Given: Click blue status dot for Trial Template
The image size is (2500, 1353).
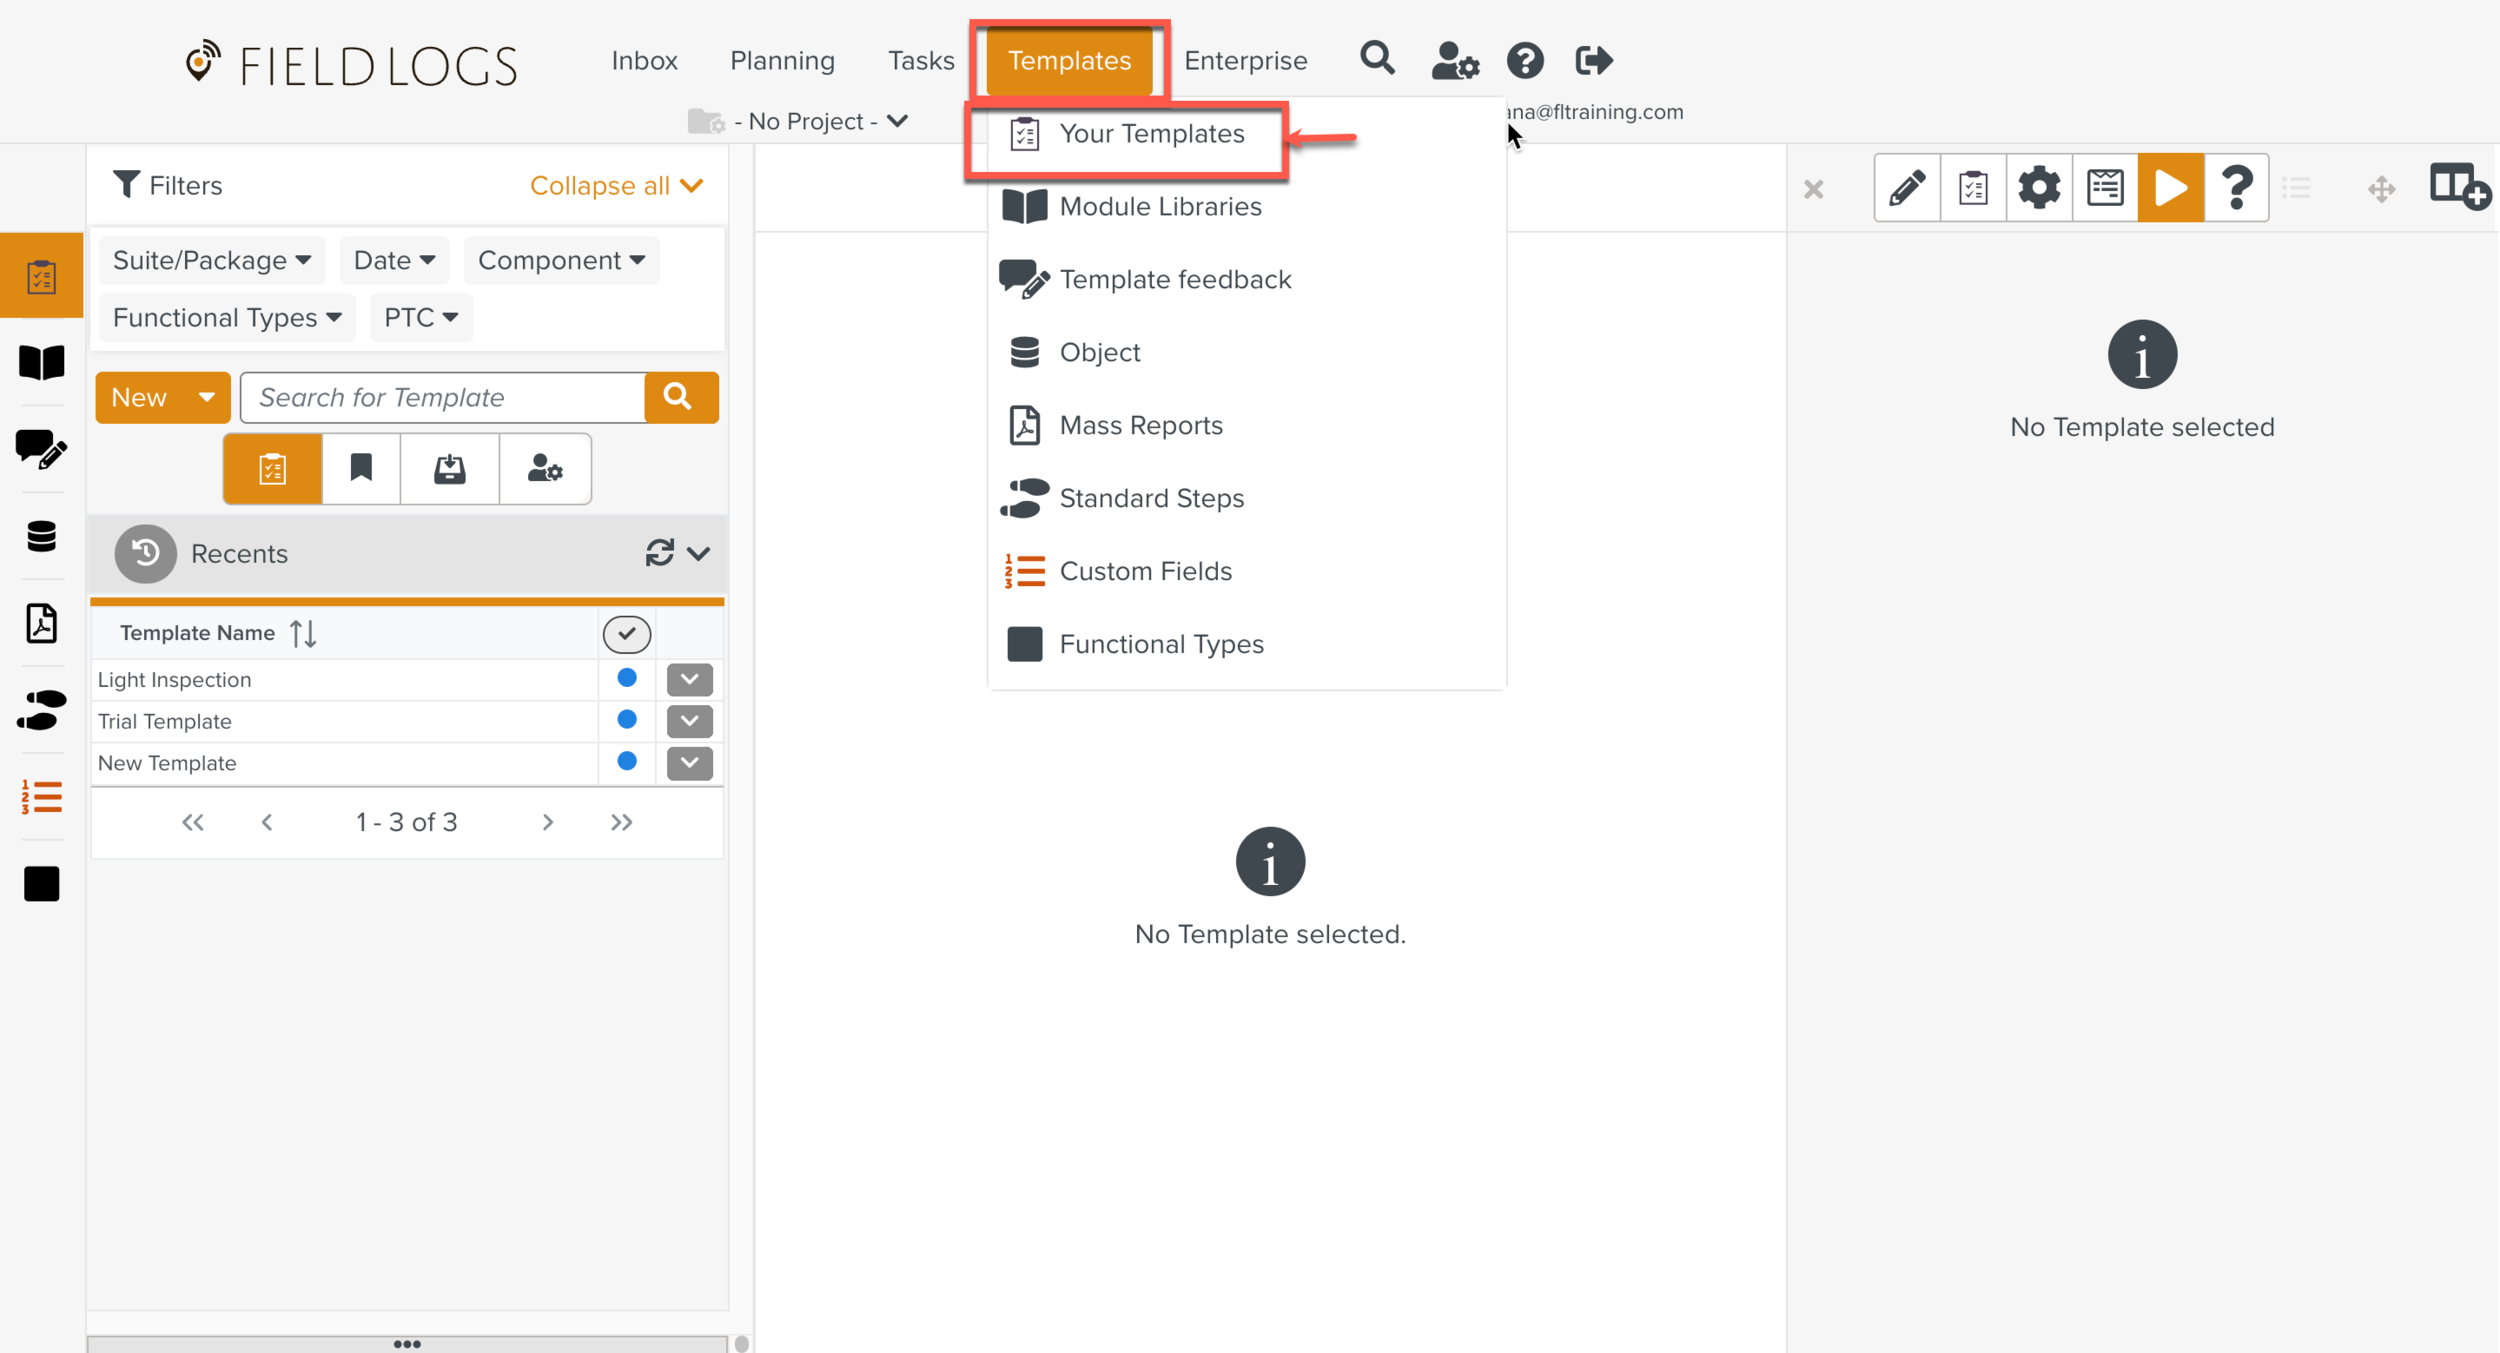Looking at the screenshot, I should click(627, 720).
